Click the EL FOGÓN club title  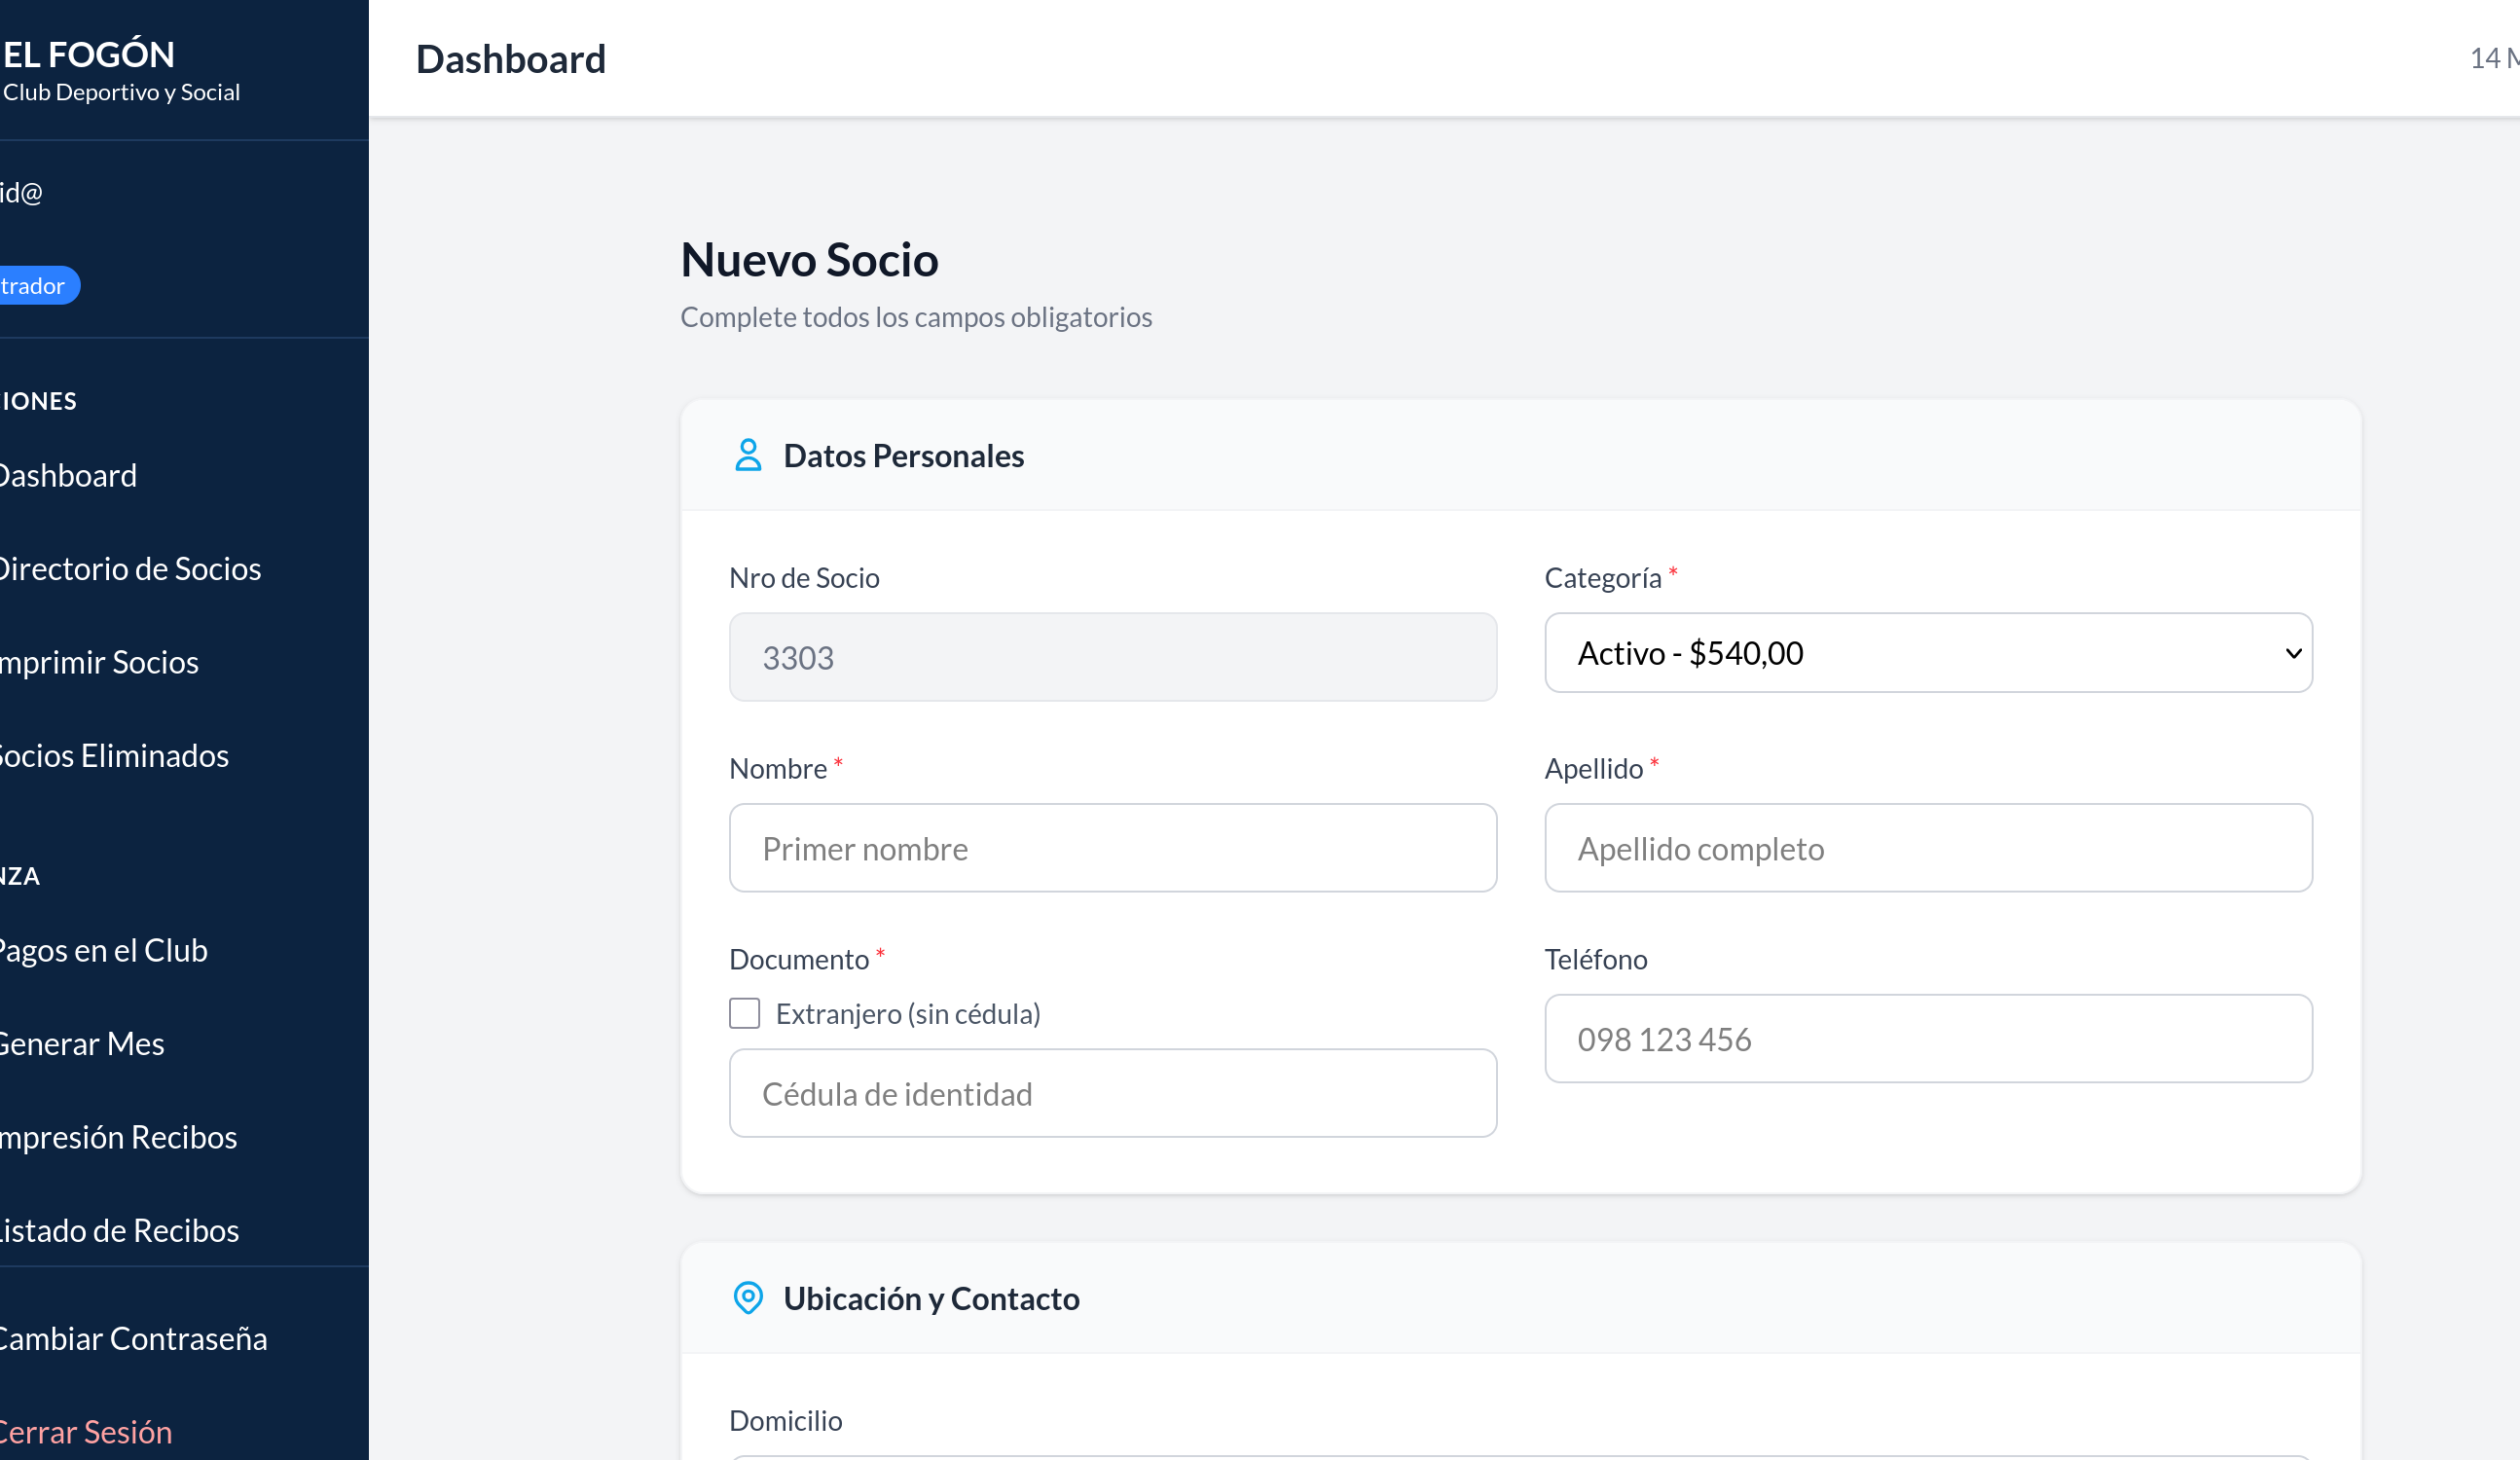[x=89, y=54]
